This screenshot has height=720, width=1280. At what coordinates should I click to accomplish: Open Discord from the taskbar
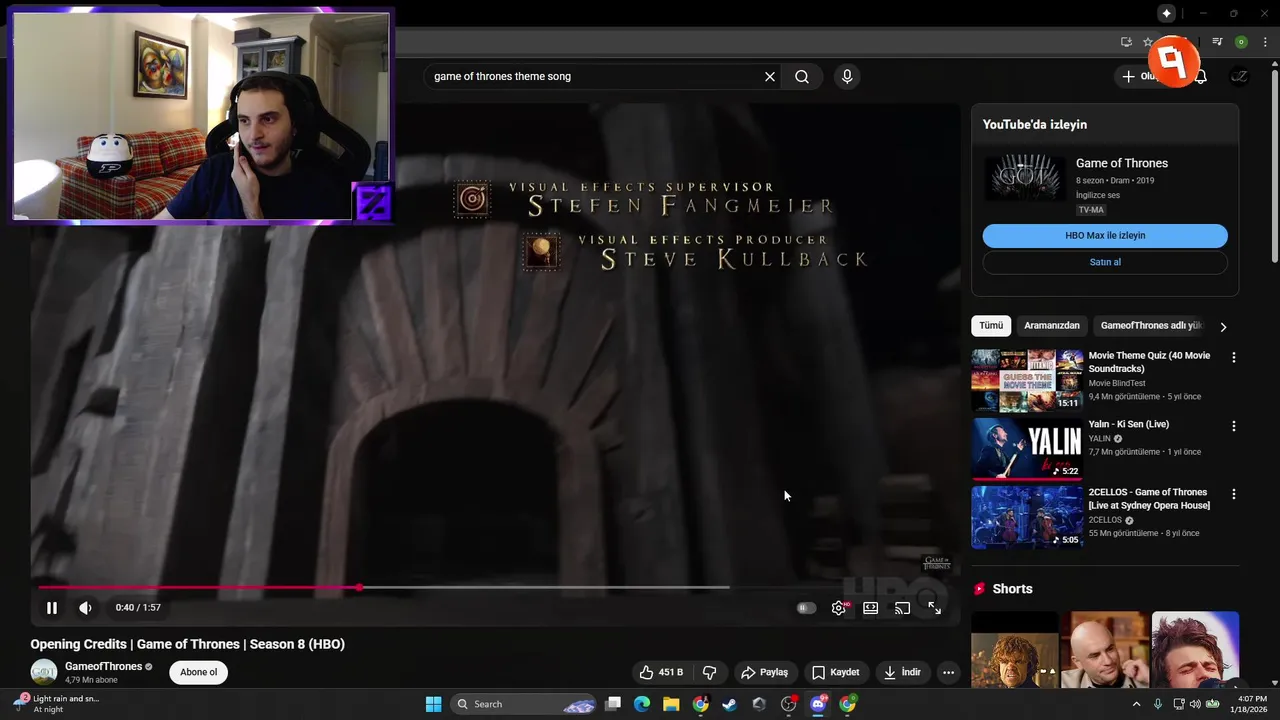coord(818,704)
